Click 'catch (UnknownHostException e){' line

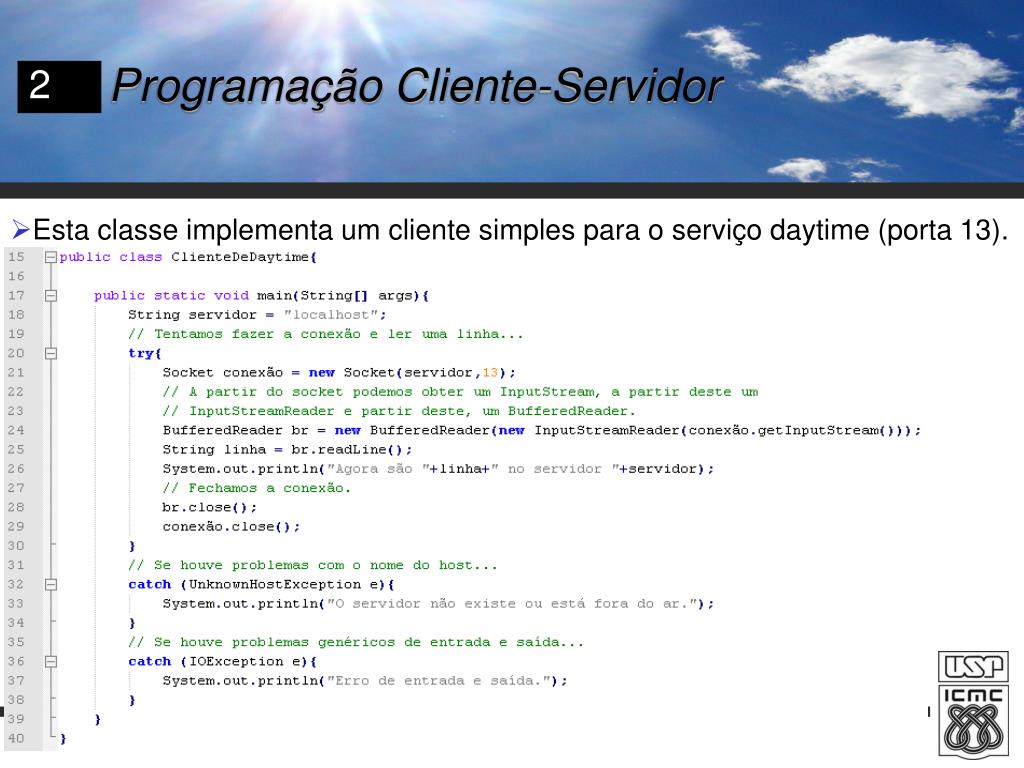tap(261, 584)
